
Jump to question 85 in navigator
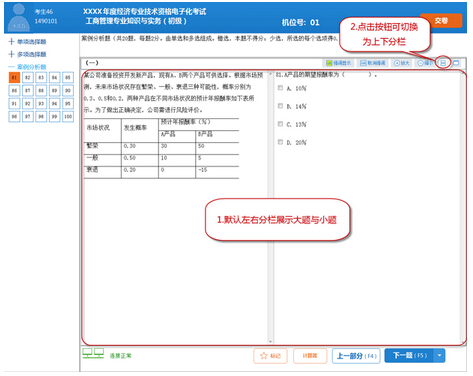pos(68,77)
